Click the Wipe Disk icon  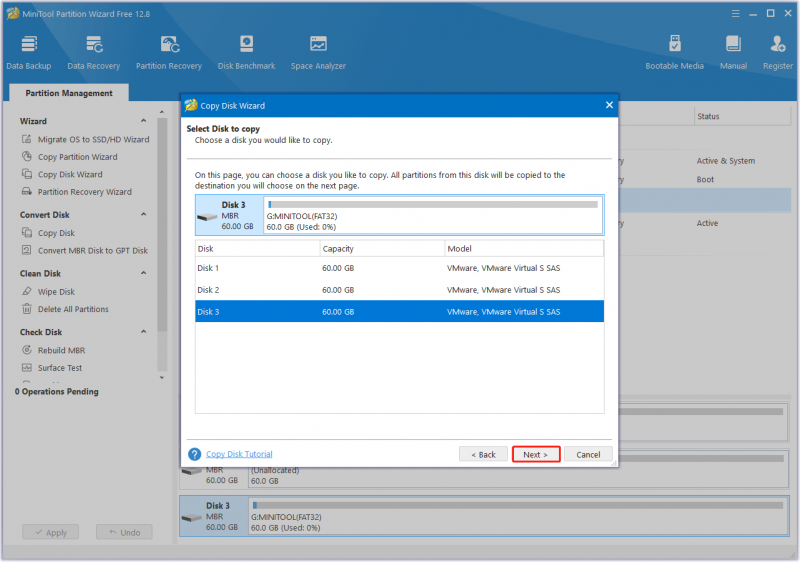tap(27, 291)
